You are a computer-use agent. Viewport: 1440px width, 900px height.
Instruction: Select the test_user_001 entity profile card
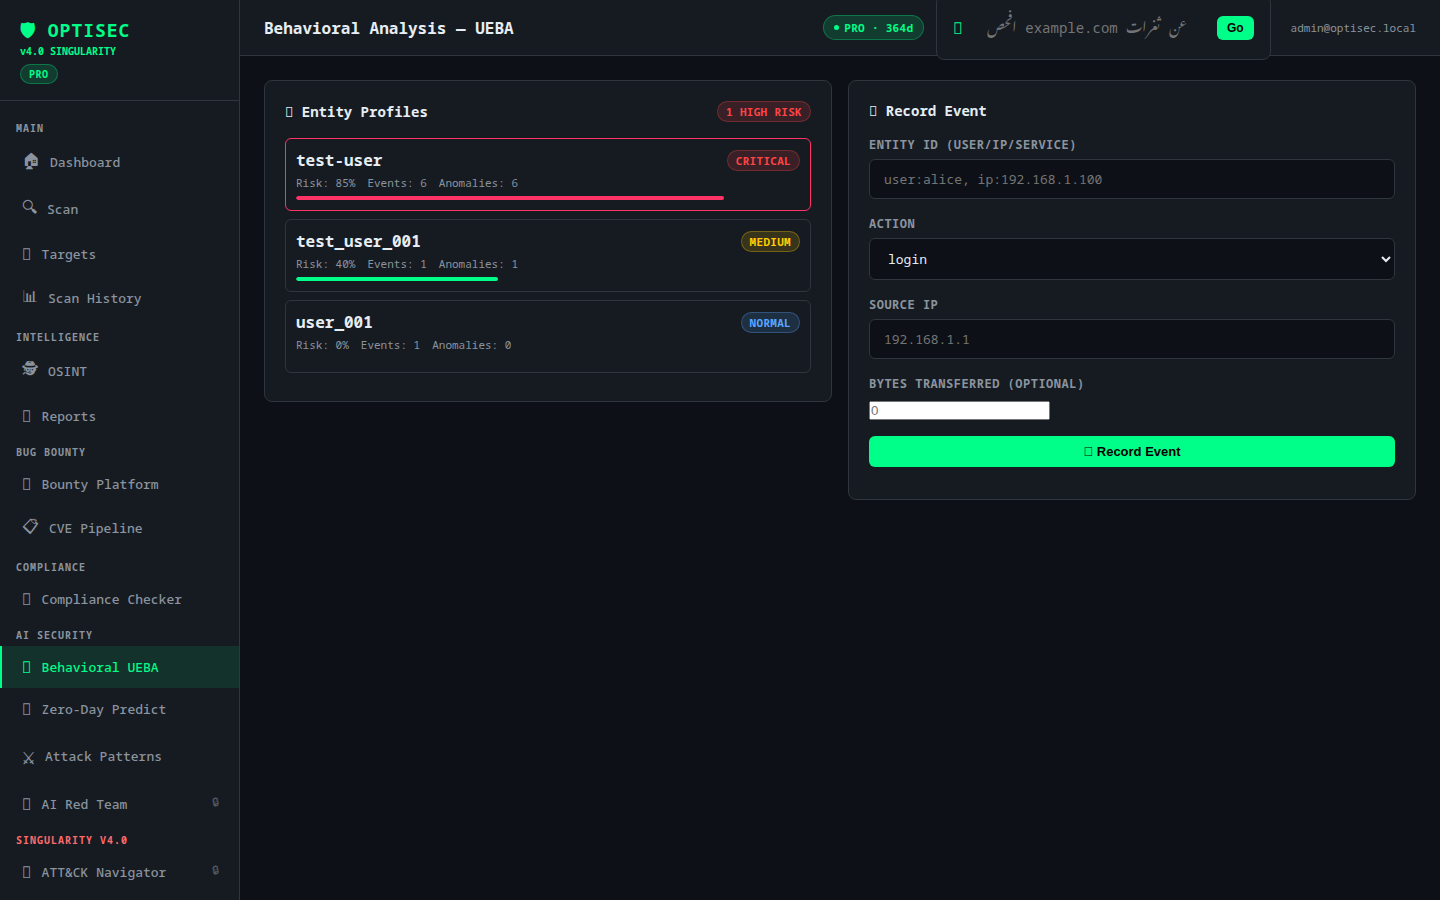click(x=548, y=255)
